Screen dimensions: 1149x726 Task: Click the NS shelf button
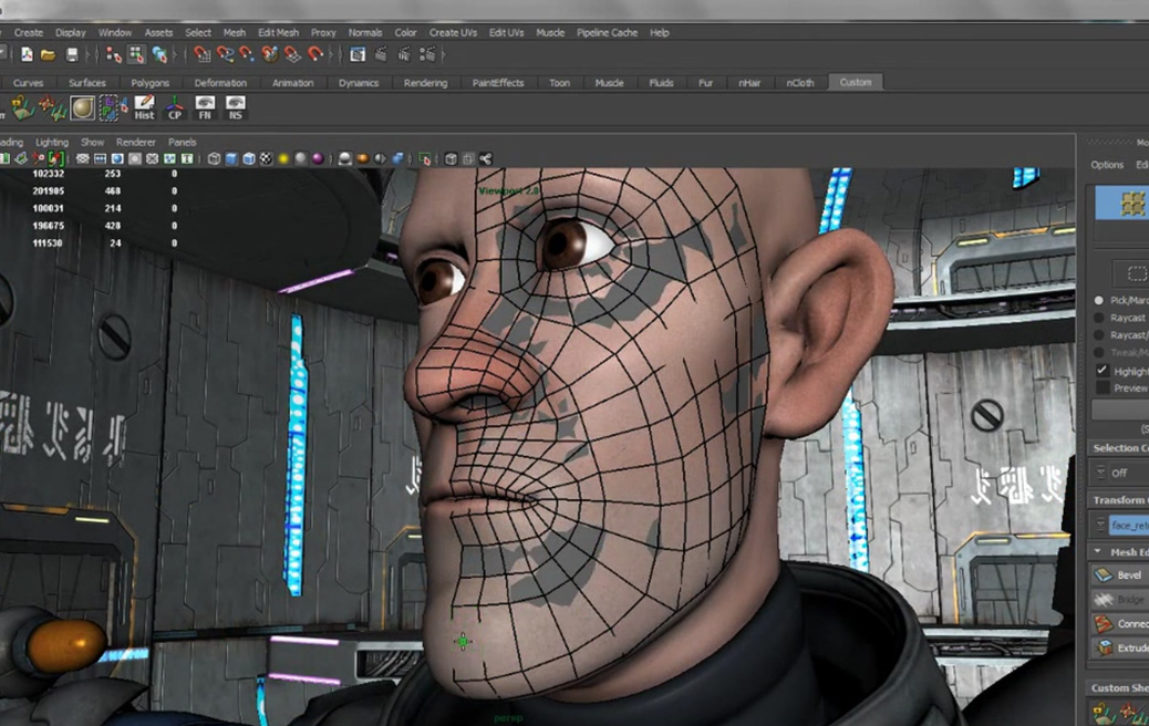(x=235, y=108)
